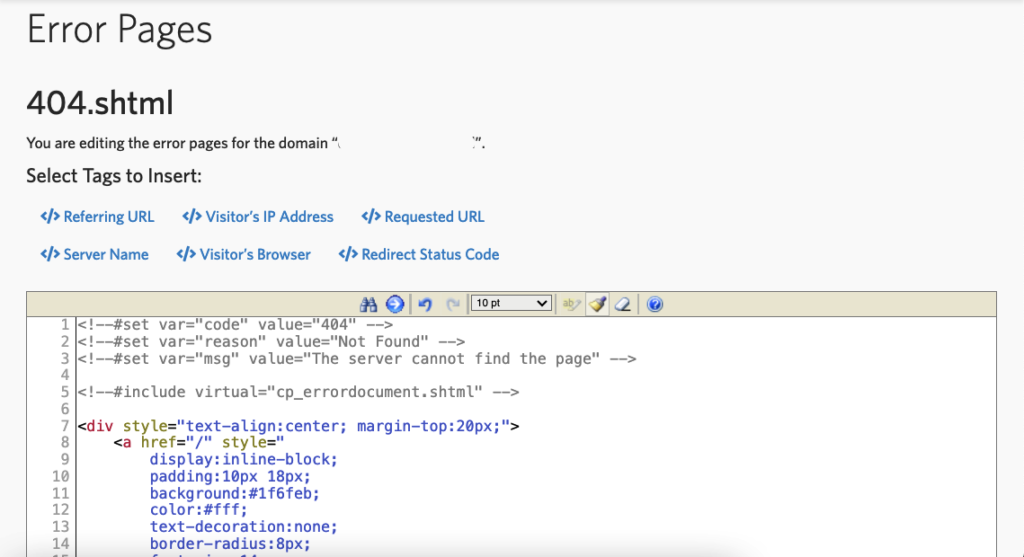Click the redo arrow icon
This screenshot has height=557, width=1024.
pyautogui.click(x=453, y=304)
